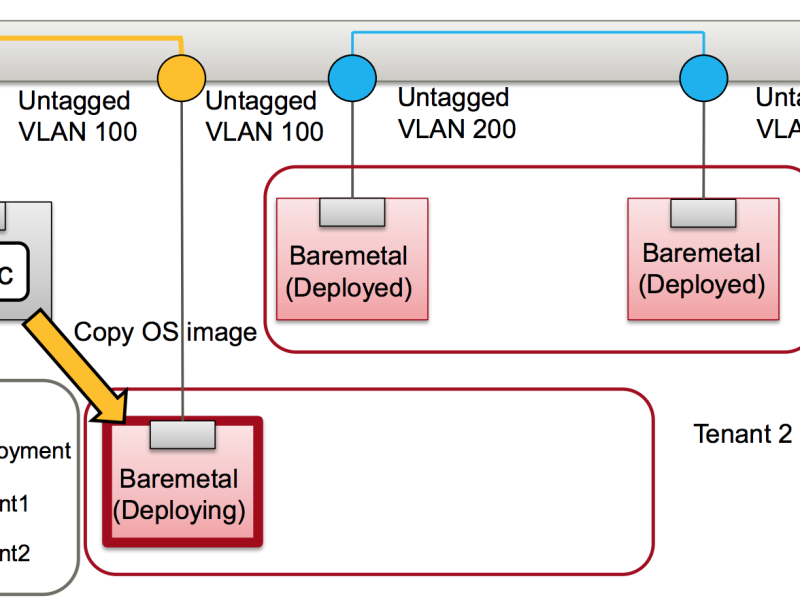800x600 pixels.
Task: Select the "Tenant 2" label
Action: coord(742,434)
